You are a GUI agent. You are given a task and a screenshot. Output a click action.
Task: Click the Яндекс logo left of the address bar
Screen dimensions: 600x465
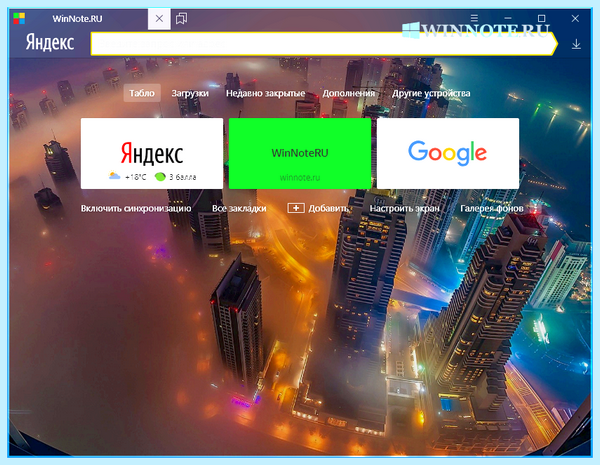(50, 42)
